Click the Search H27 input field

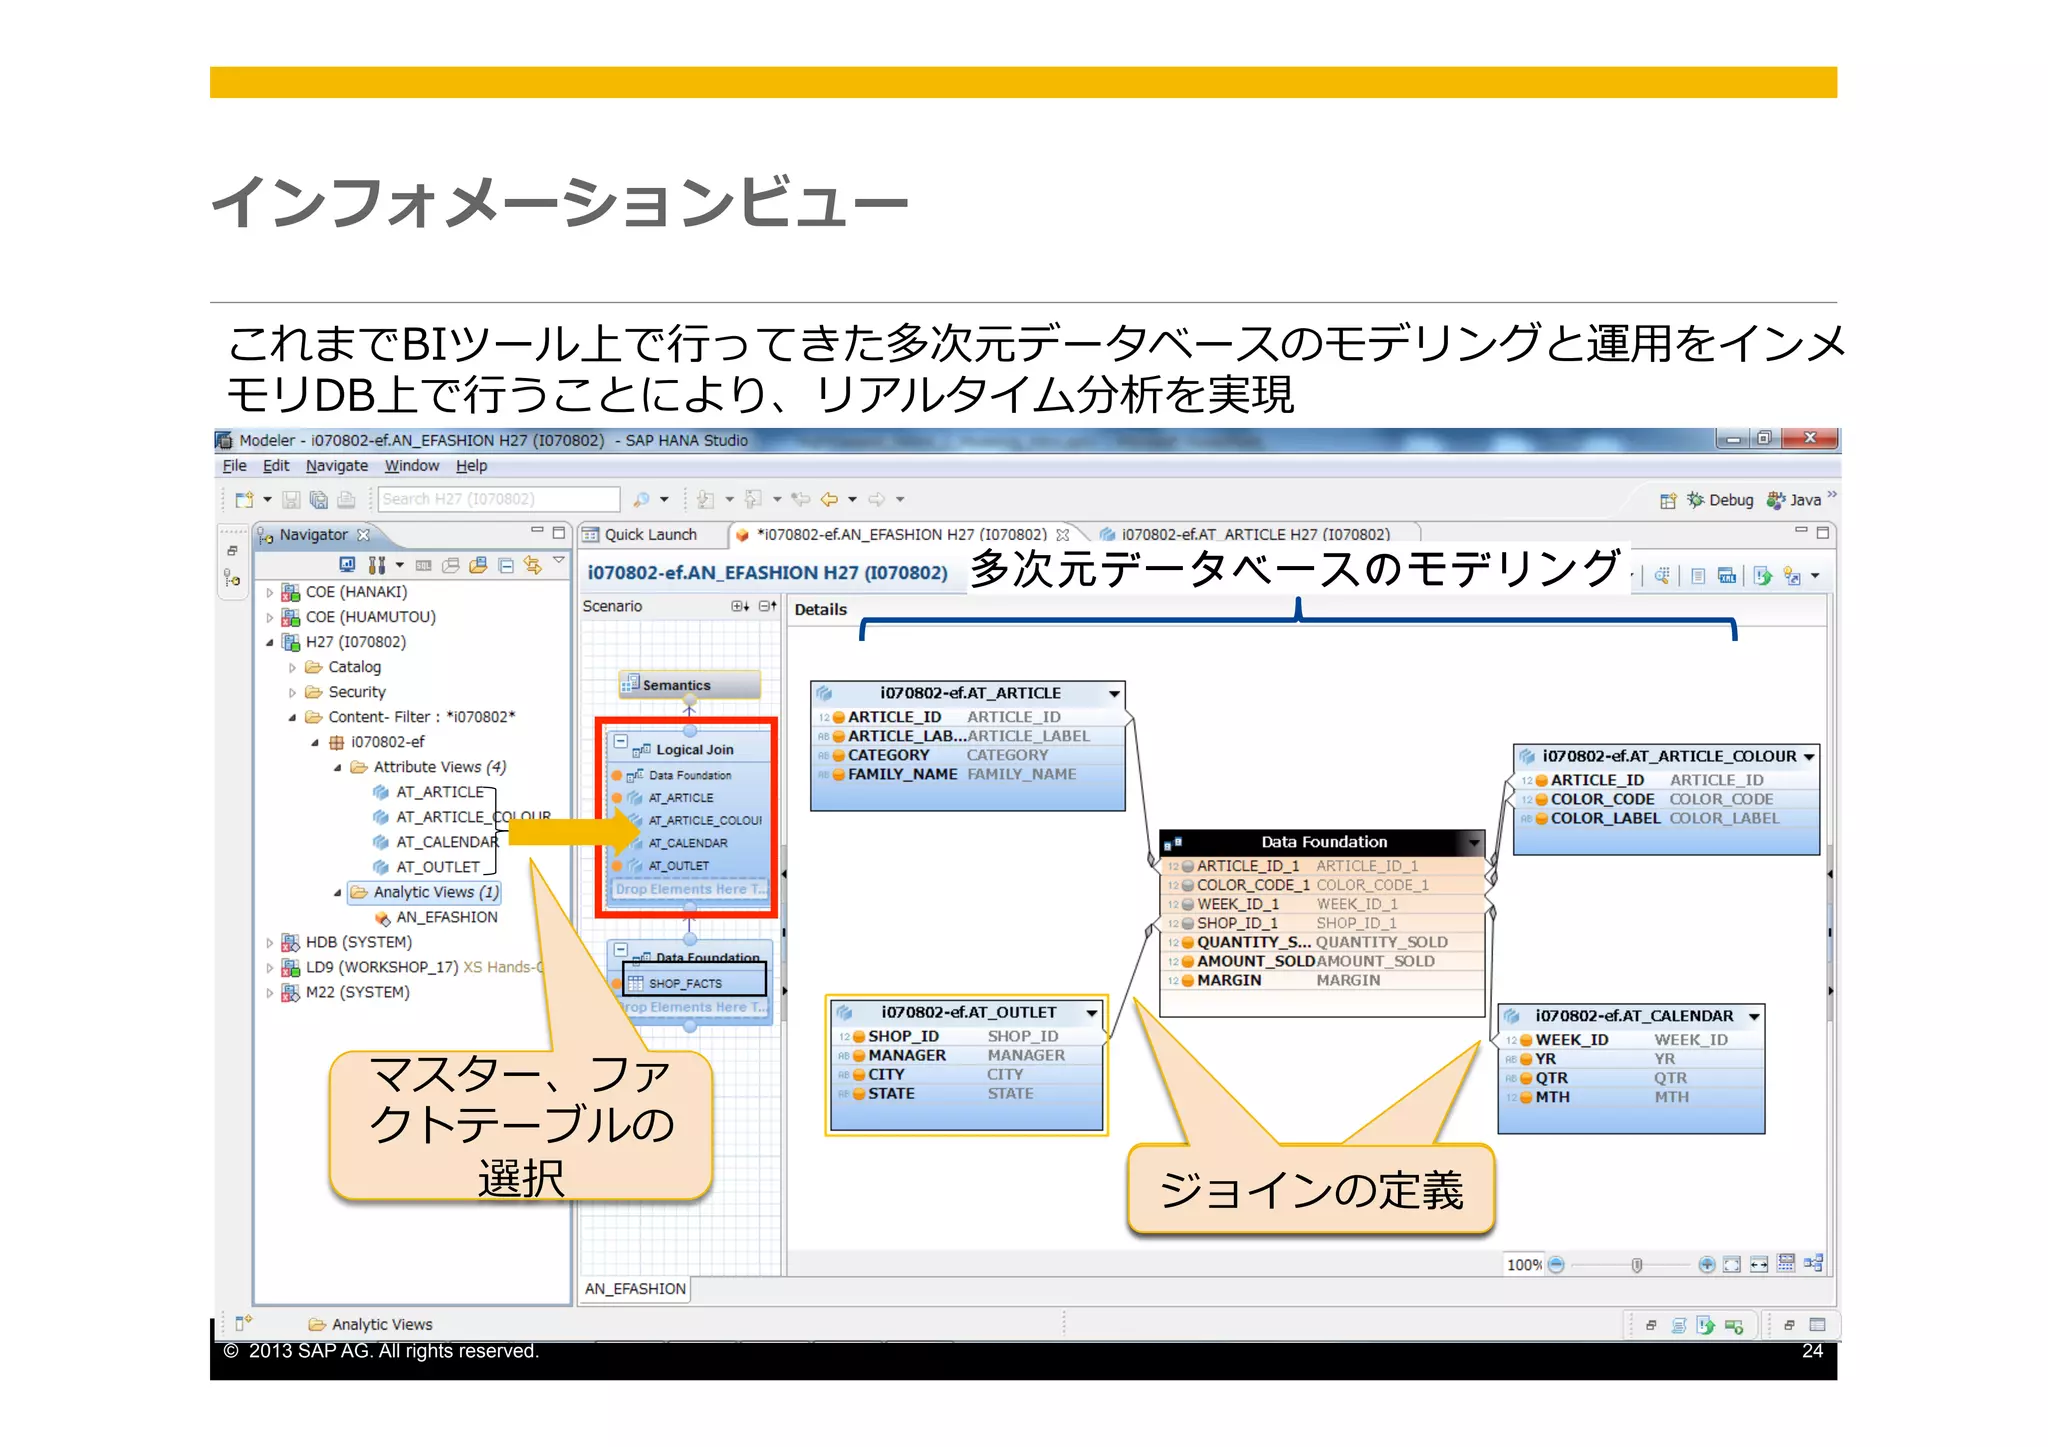(x=498, y=499)
